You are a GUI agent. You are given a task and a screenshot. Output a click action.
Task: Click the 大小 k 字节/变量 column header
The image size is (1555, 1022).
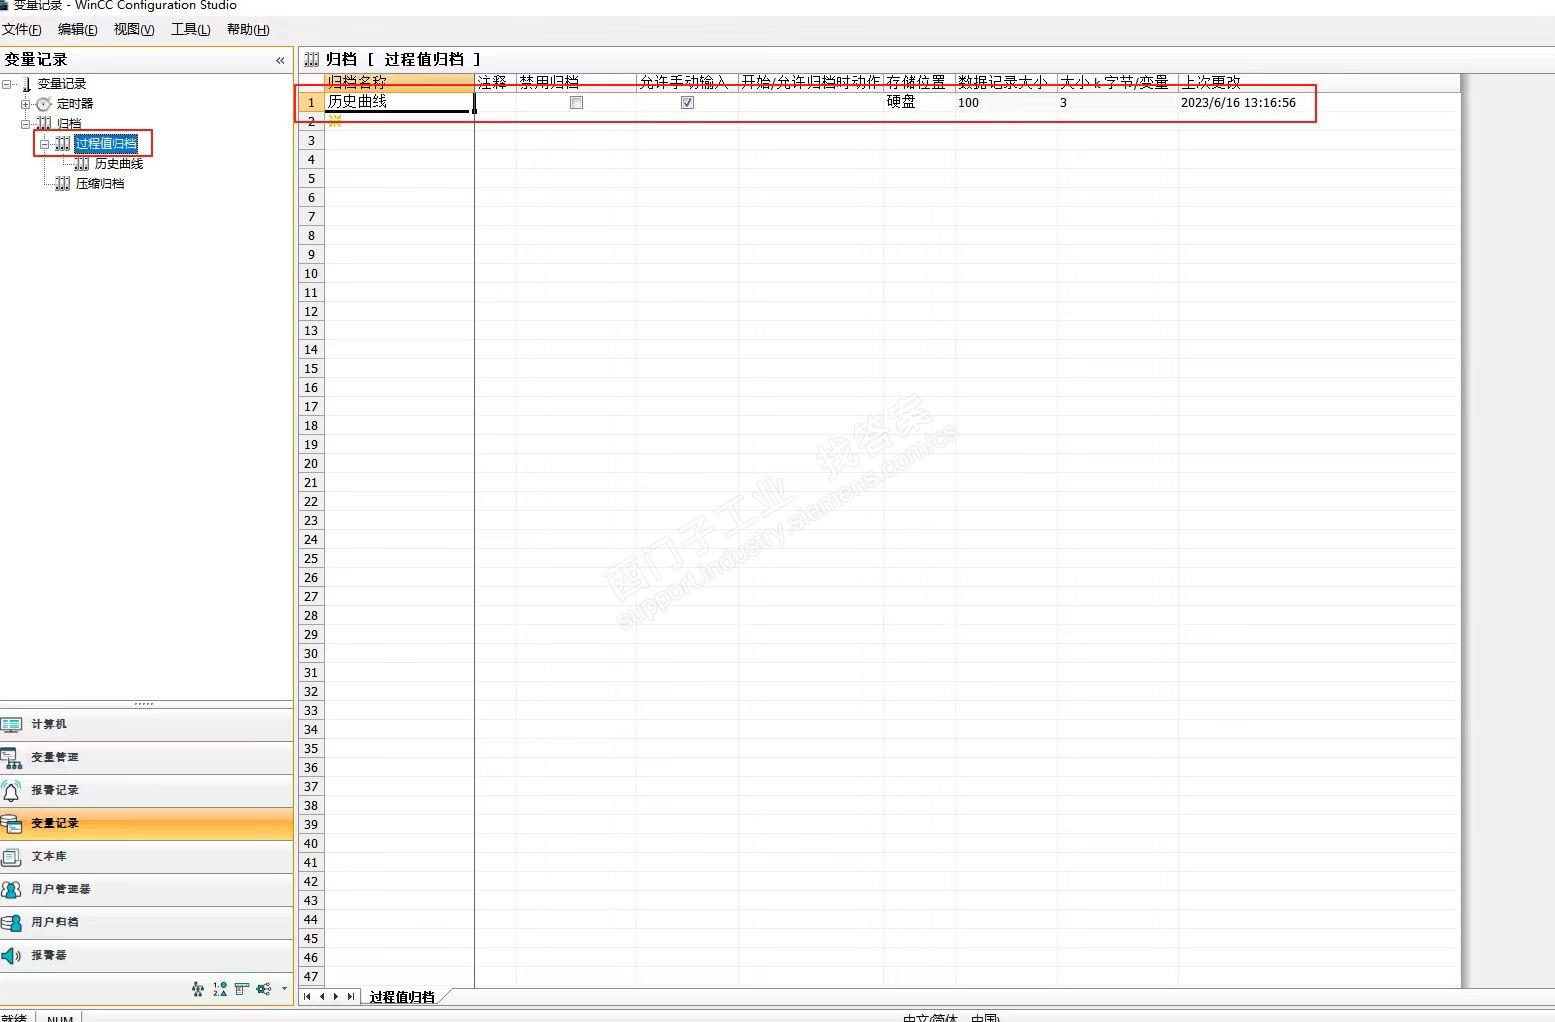point(1118,82)
